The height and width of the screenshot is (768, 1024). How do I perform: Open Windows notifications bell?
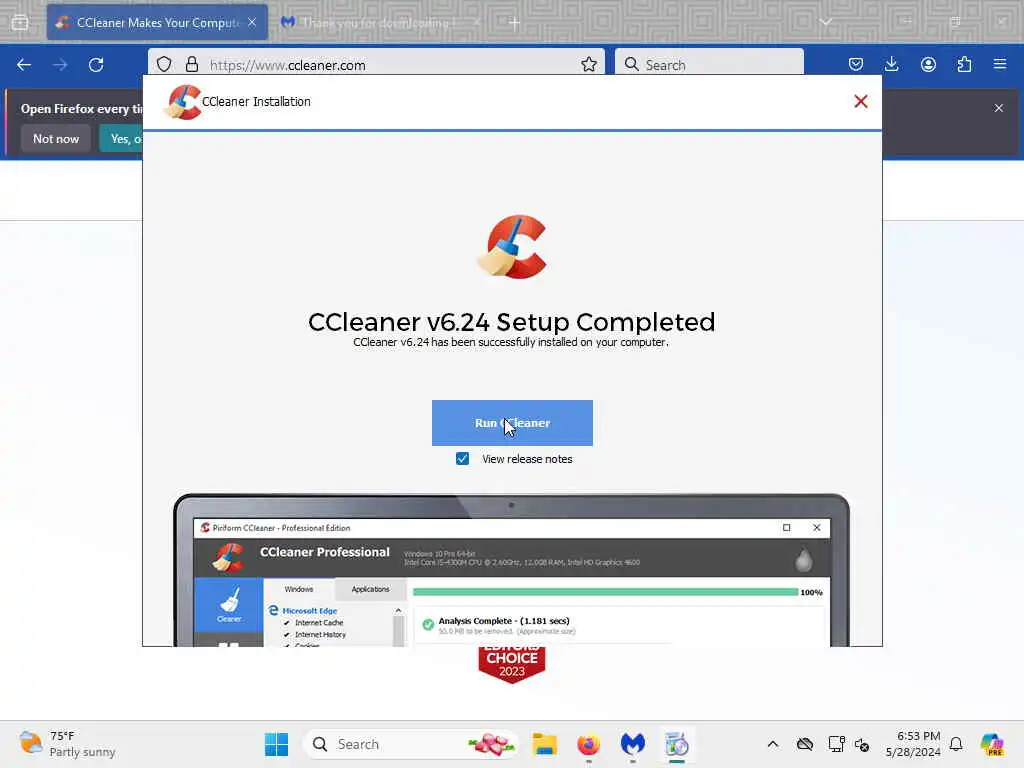956,744
